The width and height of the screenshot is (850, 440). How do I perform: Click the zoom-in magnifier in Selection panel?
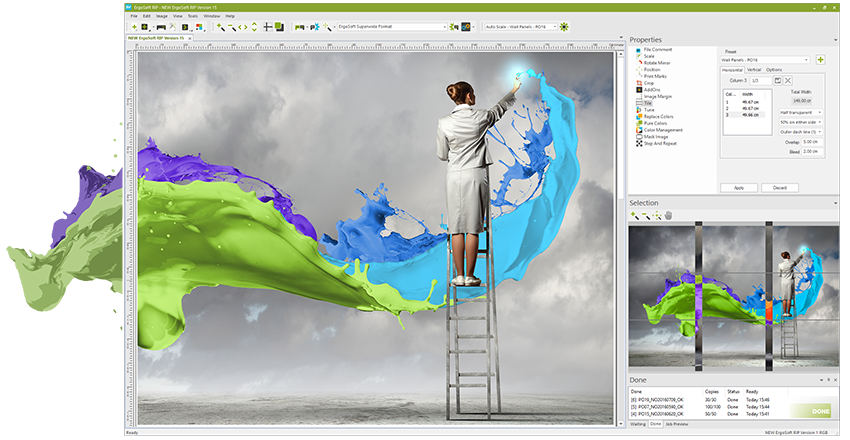pyautogui.click(x=633, y=215)
